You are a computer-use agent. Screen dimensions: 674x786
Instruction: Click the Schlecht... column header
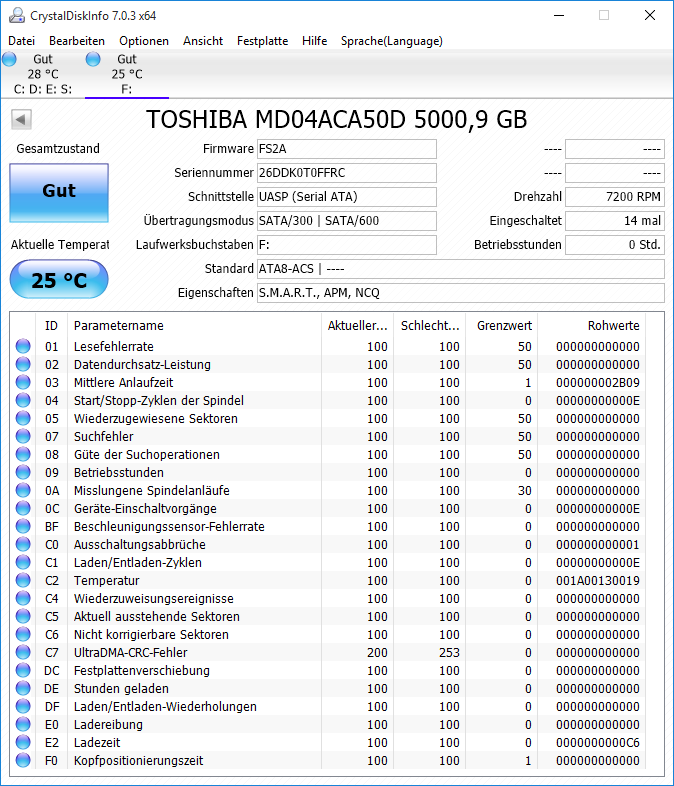click(430, 326)
